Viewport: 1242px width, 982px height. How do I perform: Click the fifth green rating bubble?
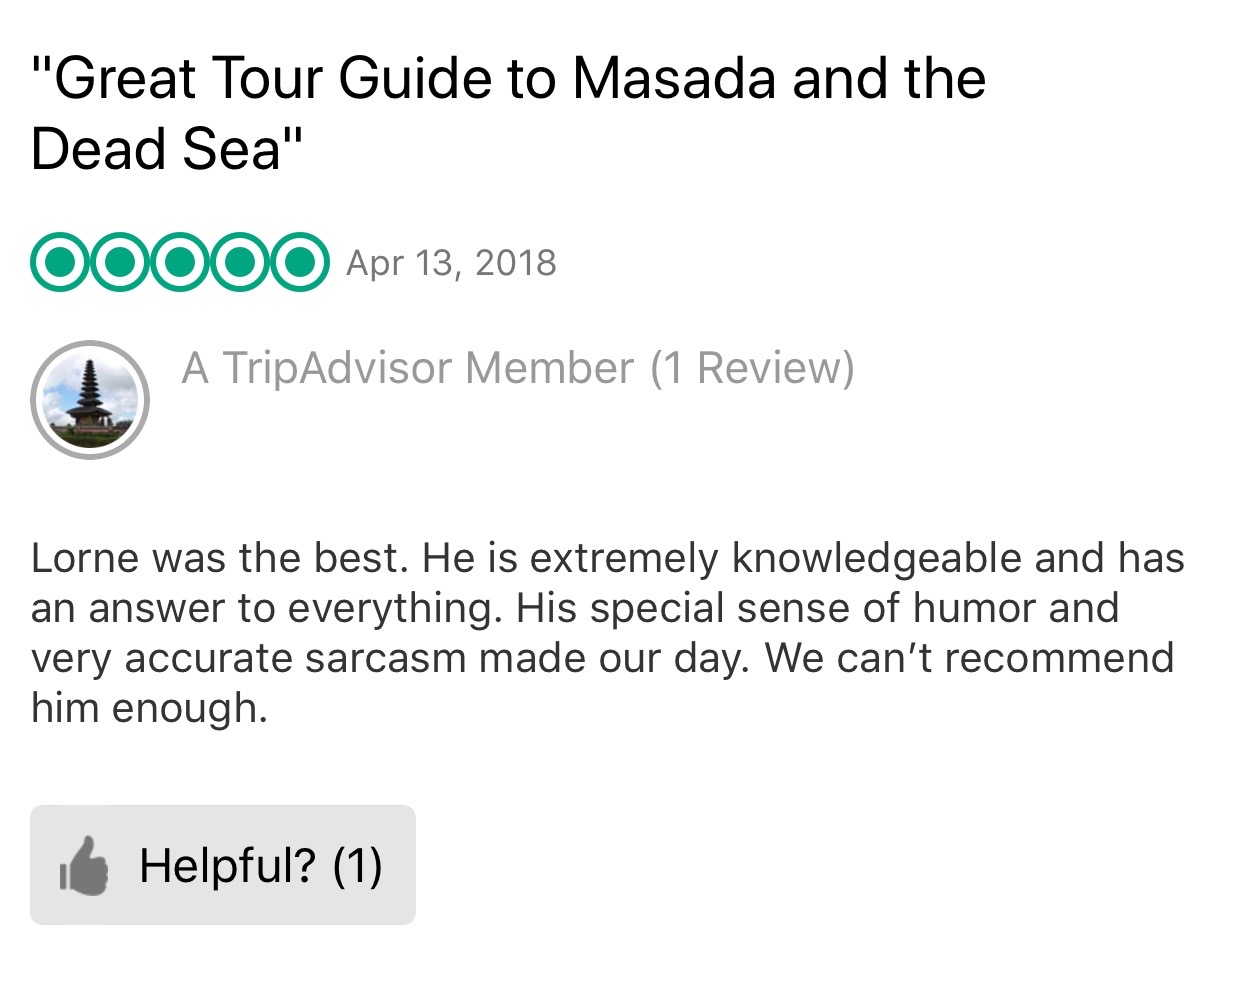click(x=298, y=262)
